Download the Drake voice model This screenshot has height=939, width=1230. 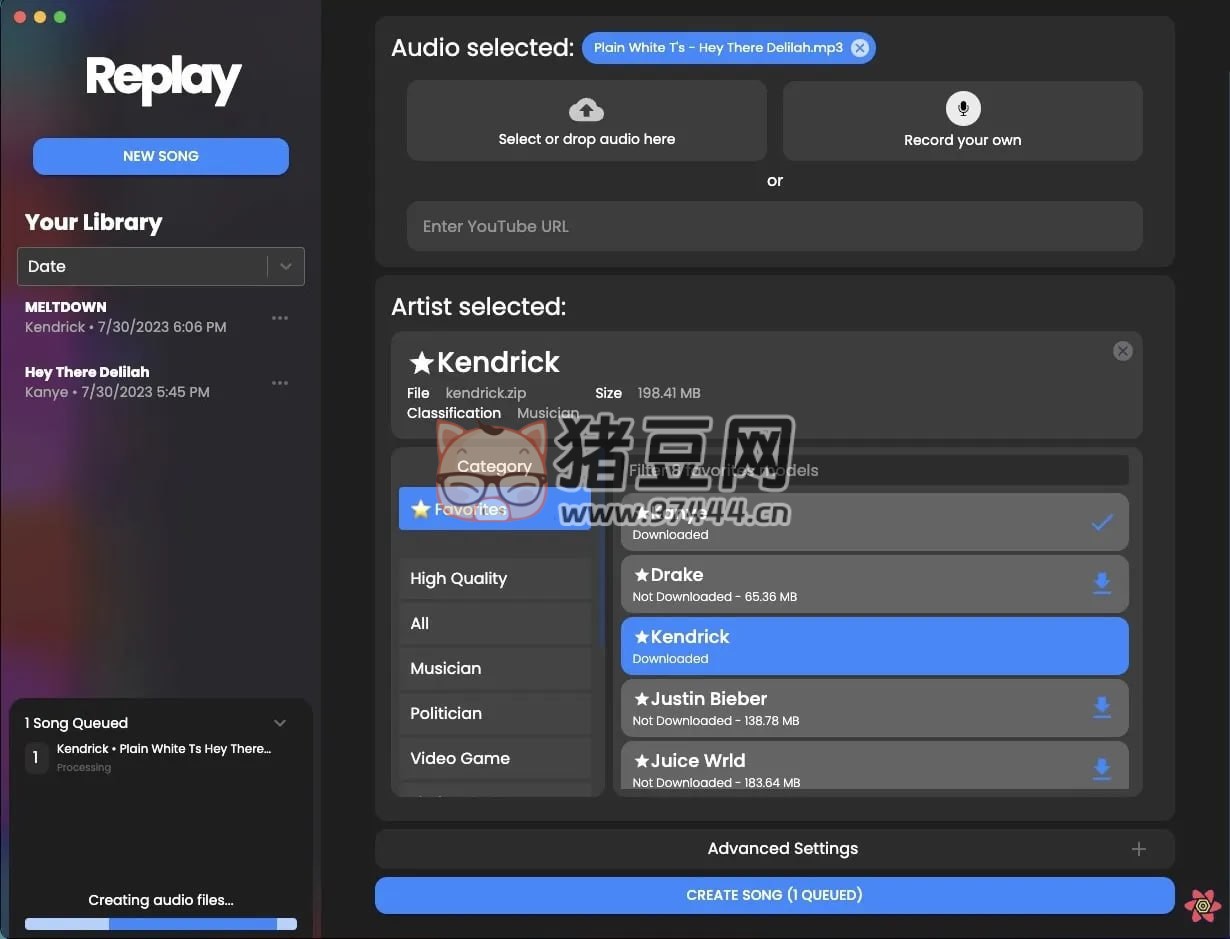click(1102, 584)
